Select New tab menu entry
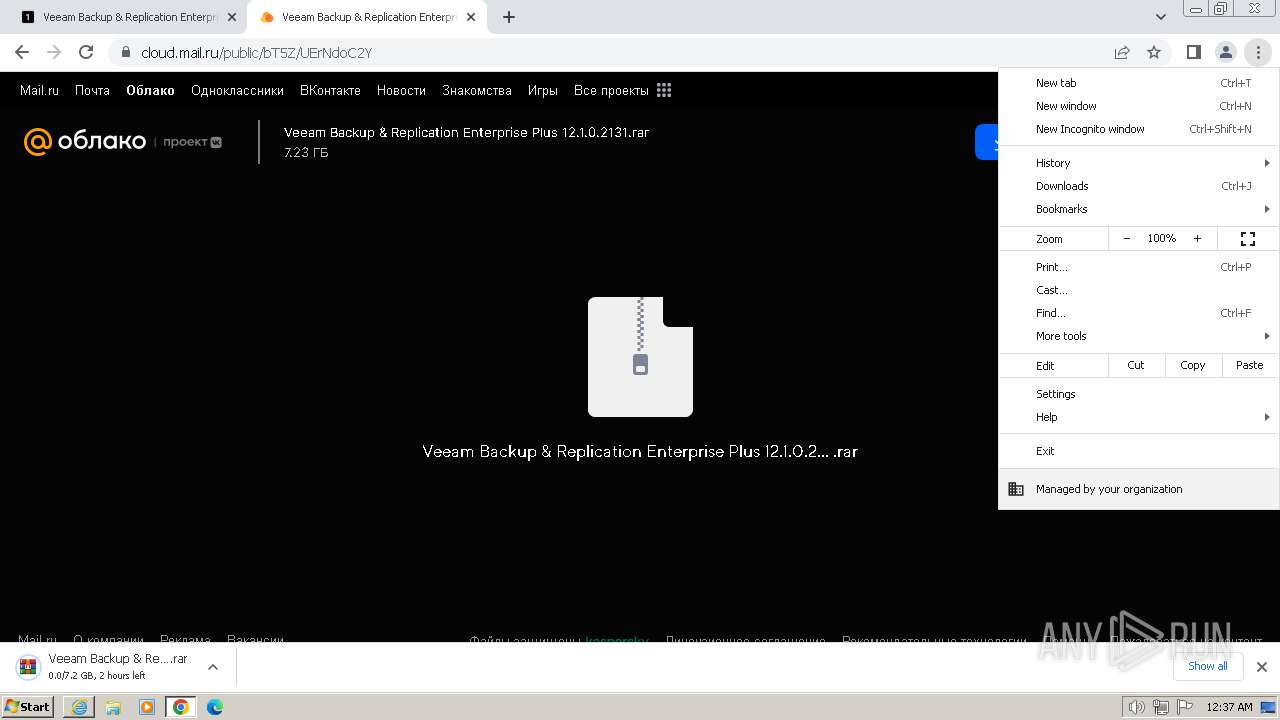This screenshot has height=720, width=1280. (1139, 83)
